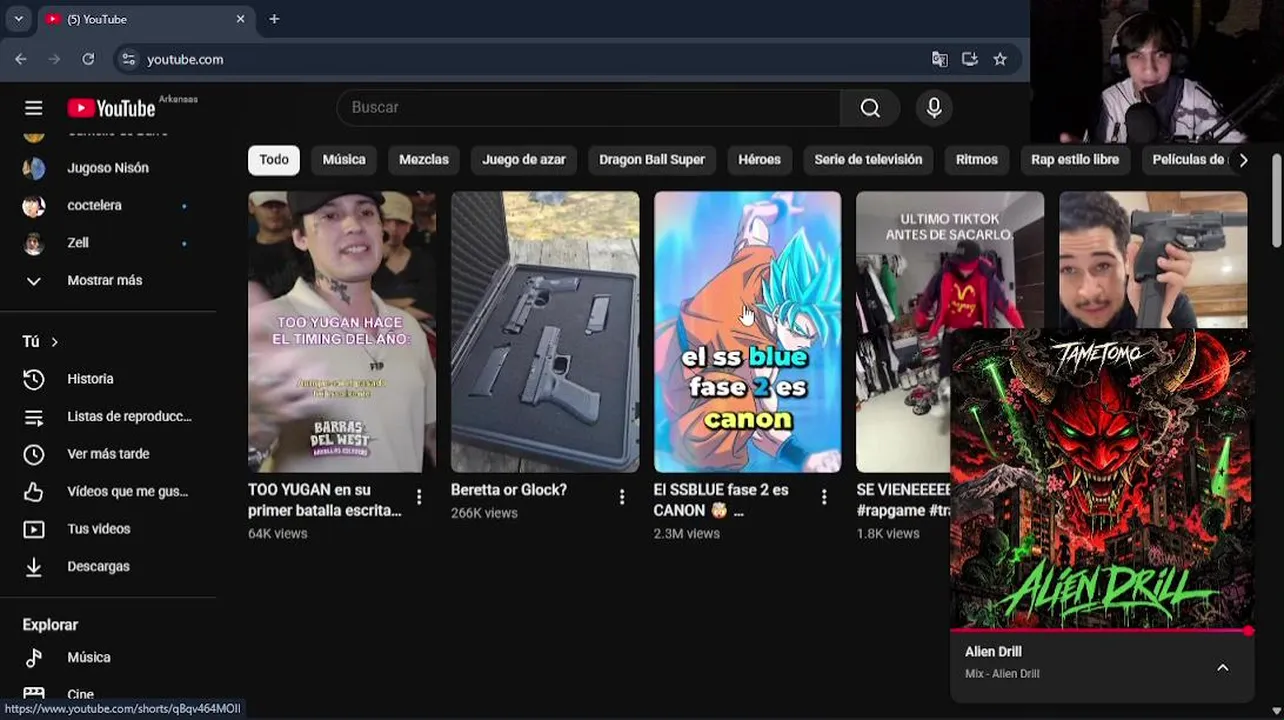The width and height of the screenshot is (1284, 720).
Task: Open Ver más tarde
Action: coord(108,454)
